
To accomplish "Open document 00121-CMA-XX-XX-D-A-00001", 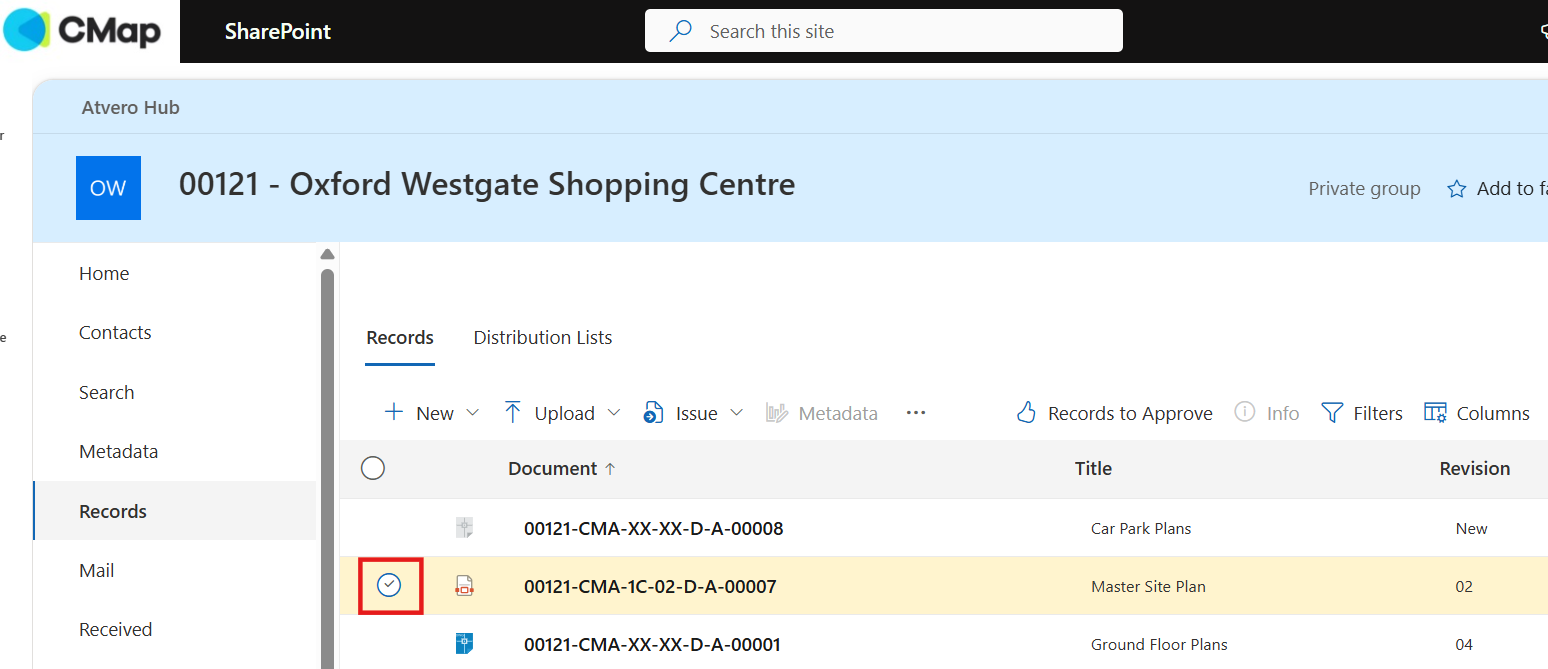I will 652,644.
